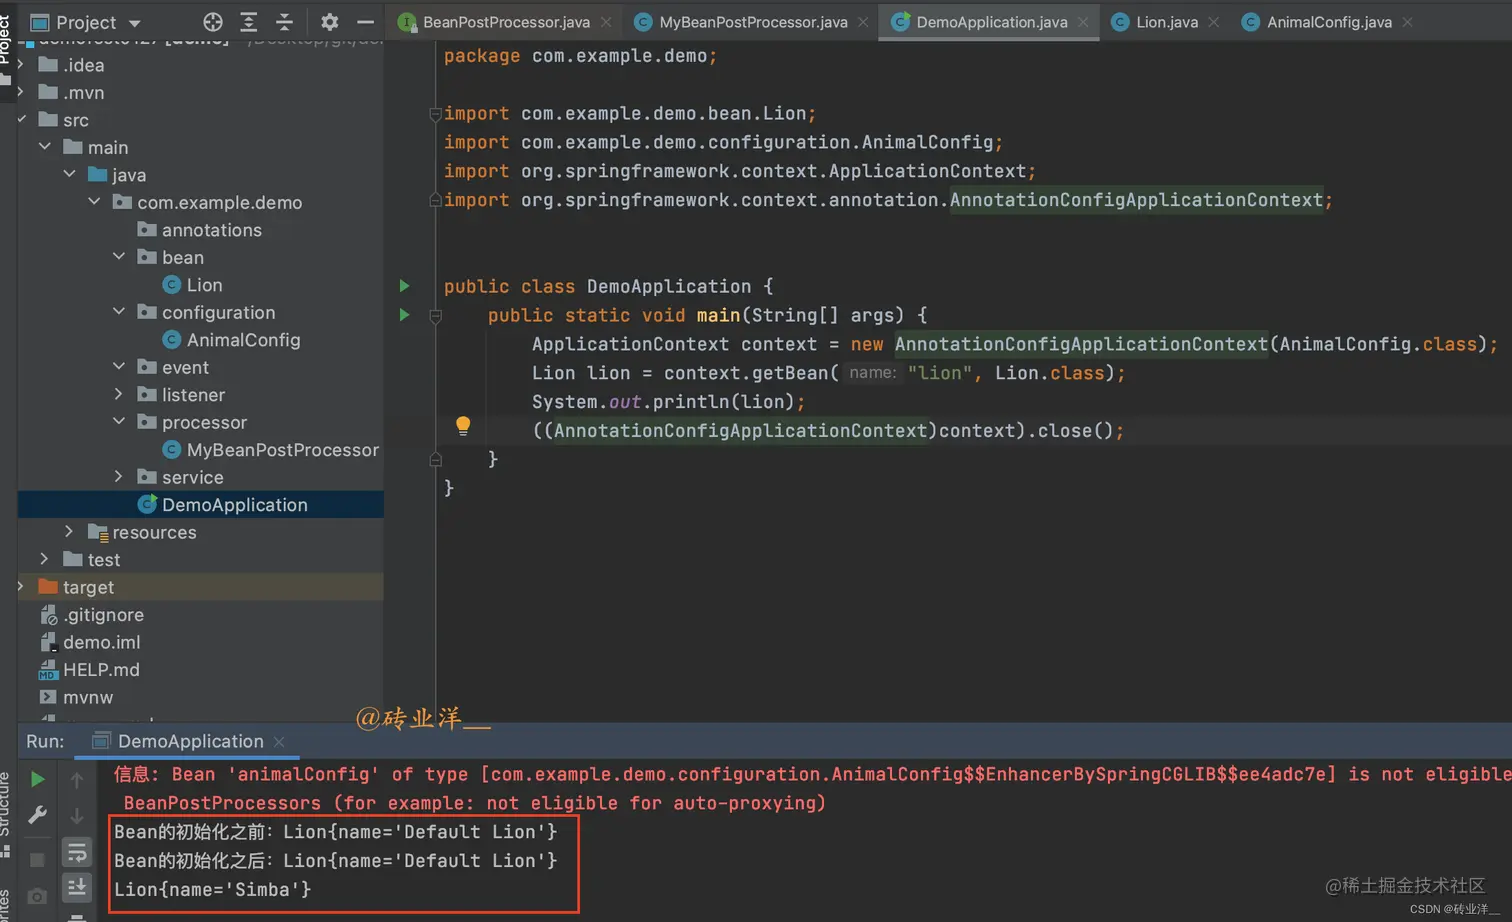Click the "Bean的初始化之前" console line
Screen dimensions: 1512x922
335,832
